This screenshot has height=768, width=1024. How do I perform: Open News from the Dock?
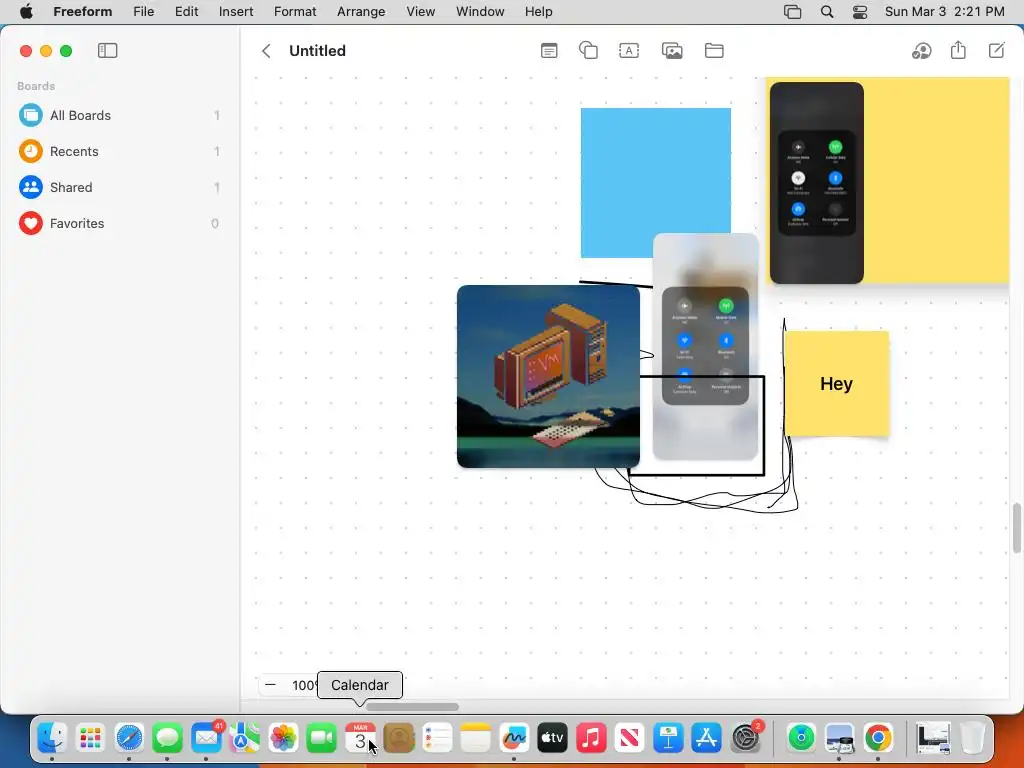(630, 739)
